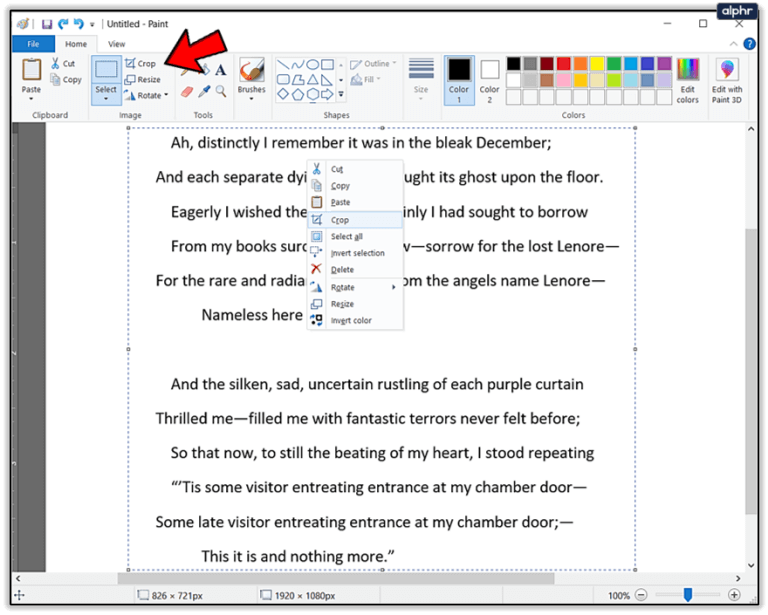Click Crop in the Image ribbon group

click(x=141, y=63)
